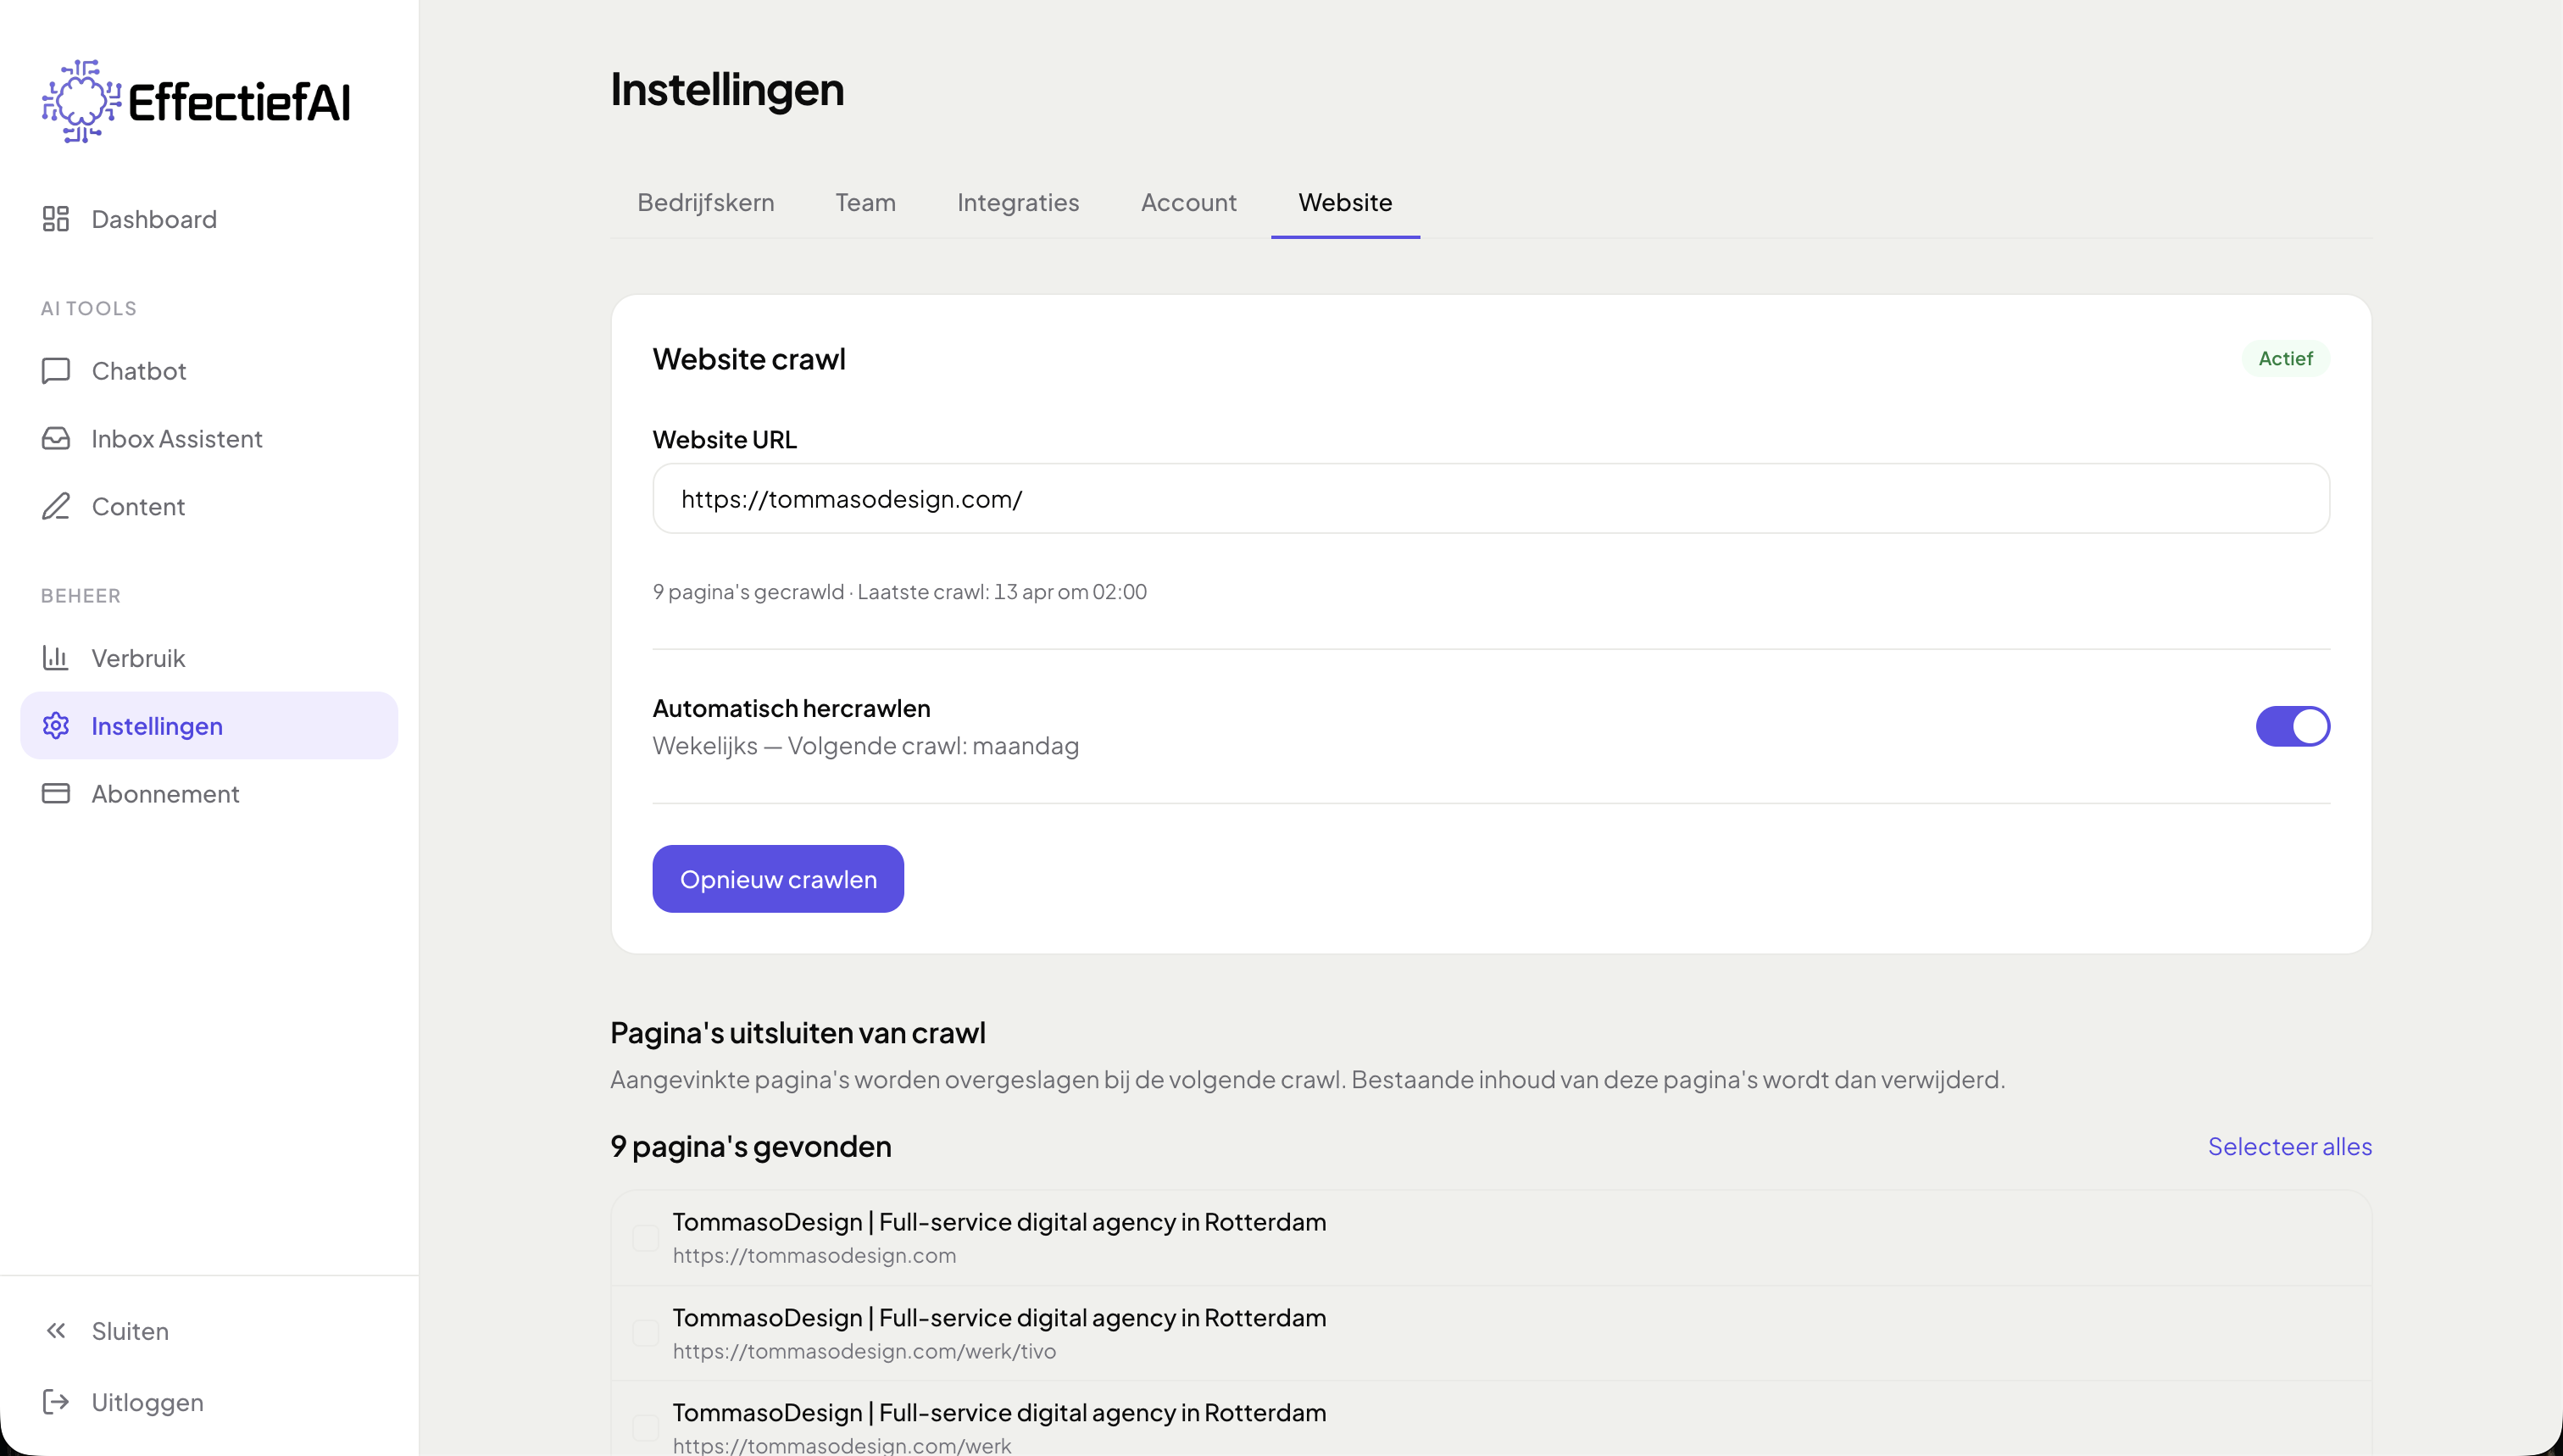Open the Dashboard grid icon
Image resolution: width=2563 pixels, height=1456 pixels.
tap(56, 219)
